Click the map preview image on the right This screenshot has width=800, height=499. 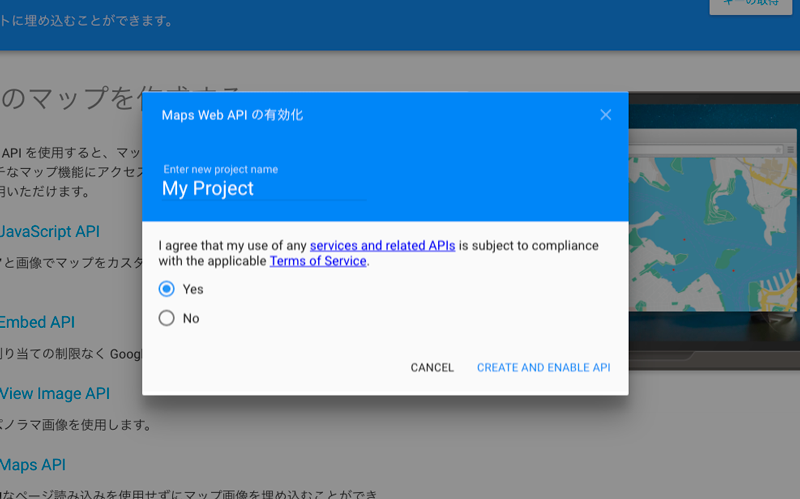(713, 234)
